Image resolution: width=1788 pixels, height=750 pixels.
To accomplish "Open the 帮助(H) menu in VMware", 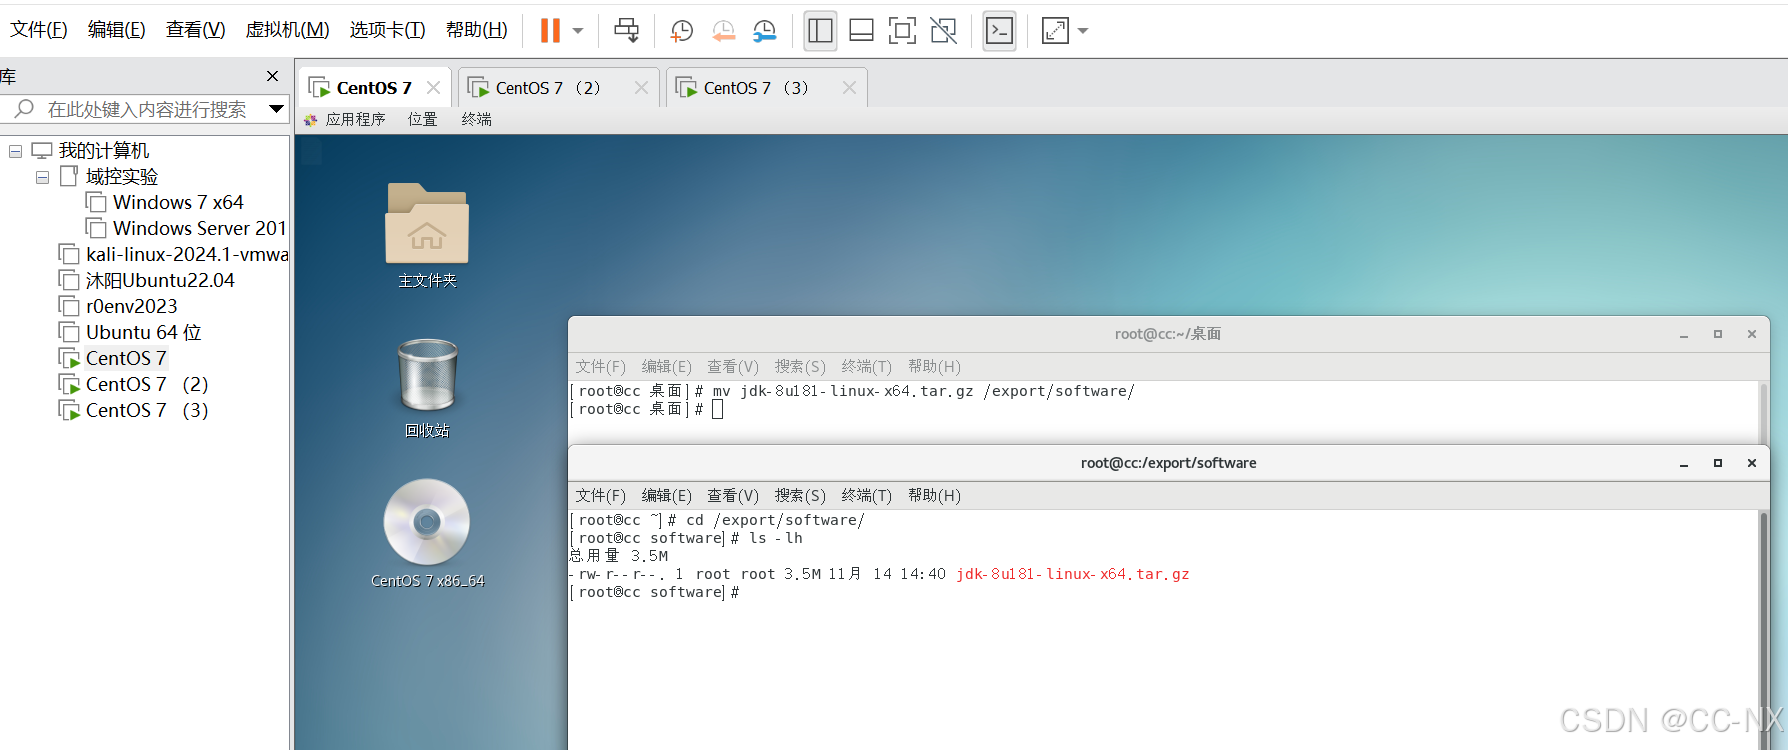I will pyautogui.click(x=477, y=30).
